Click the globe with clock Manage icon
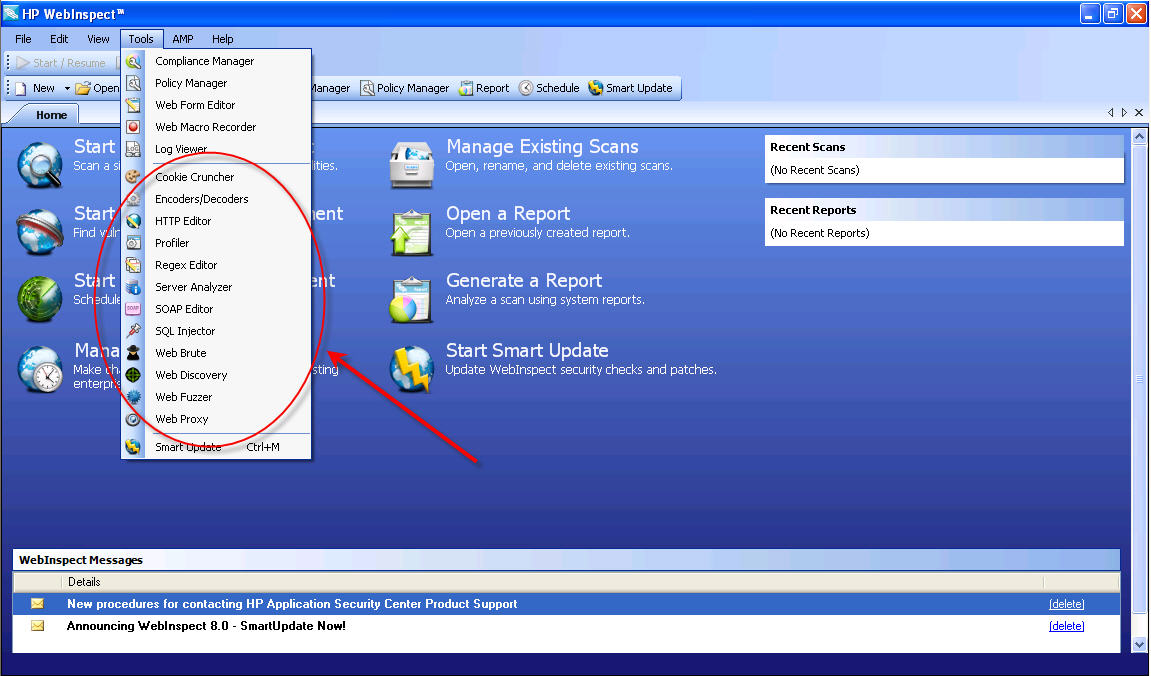The image size is (1151, 676). [40, 368]
